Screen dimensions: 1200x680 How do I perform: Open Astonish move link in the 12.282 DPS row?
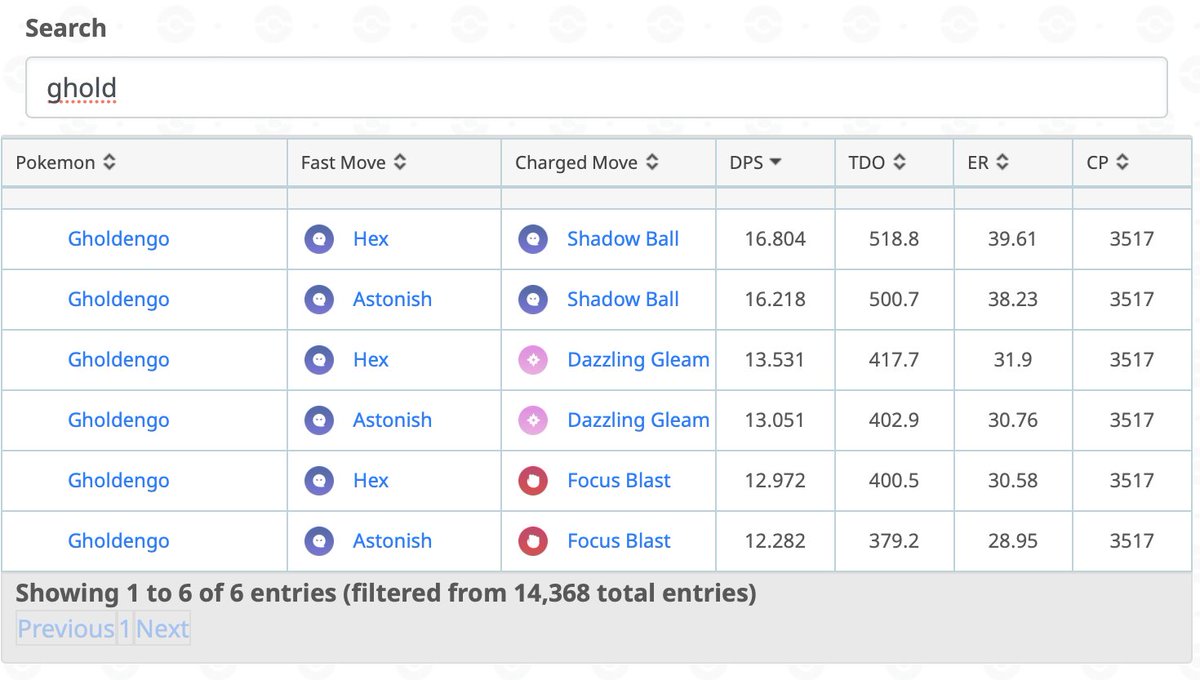(x=392, y=541)
